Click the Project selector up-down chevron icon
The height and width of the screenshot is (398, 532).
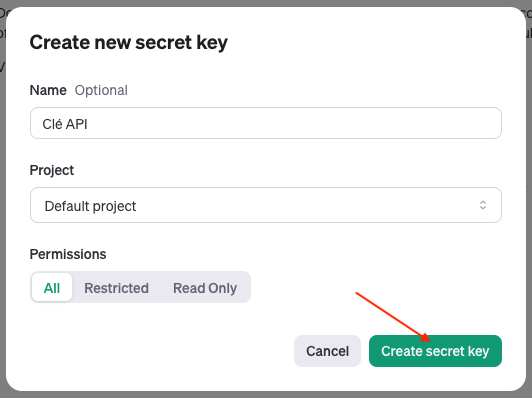(x=483, y=205)
